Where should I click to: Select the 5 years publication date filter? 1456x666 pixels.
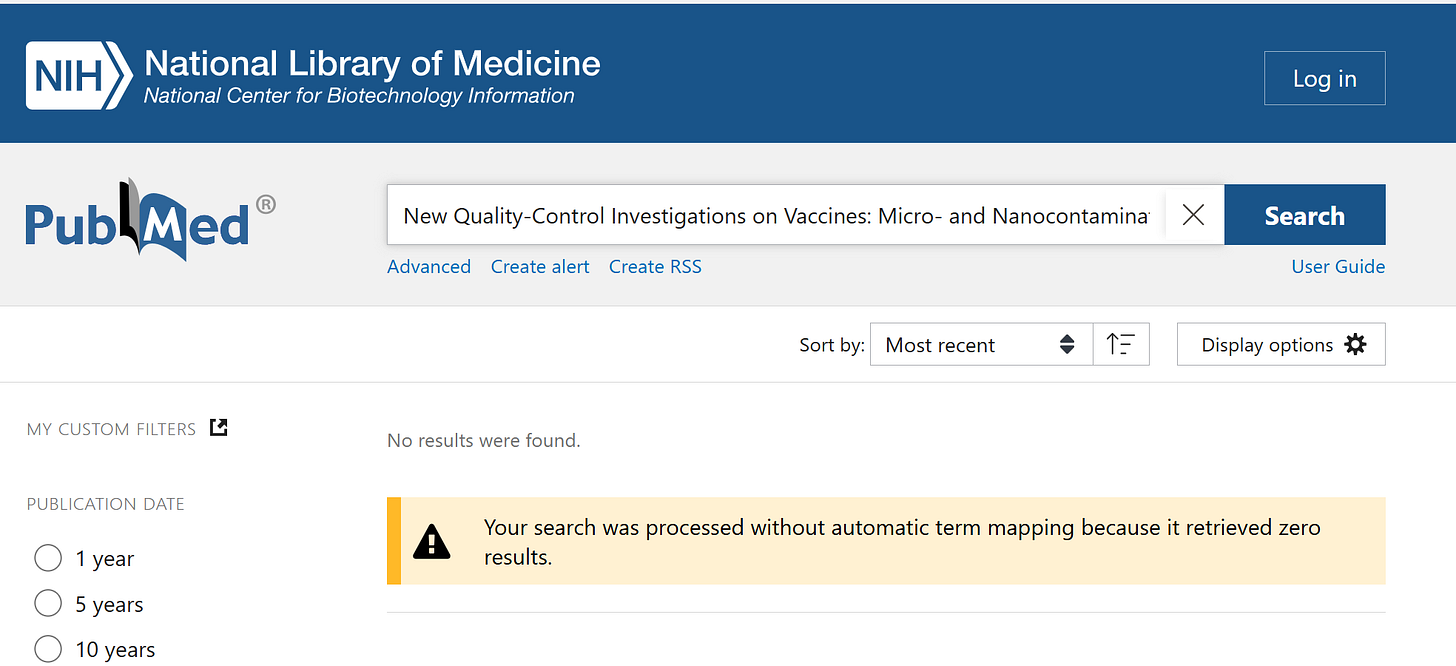[x=48, y=604]
